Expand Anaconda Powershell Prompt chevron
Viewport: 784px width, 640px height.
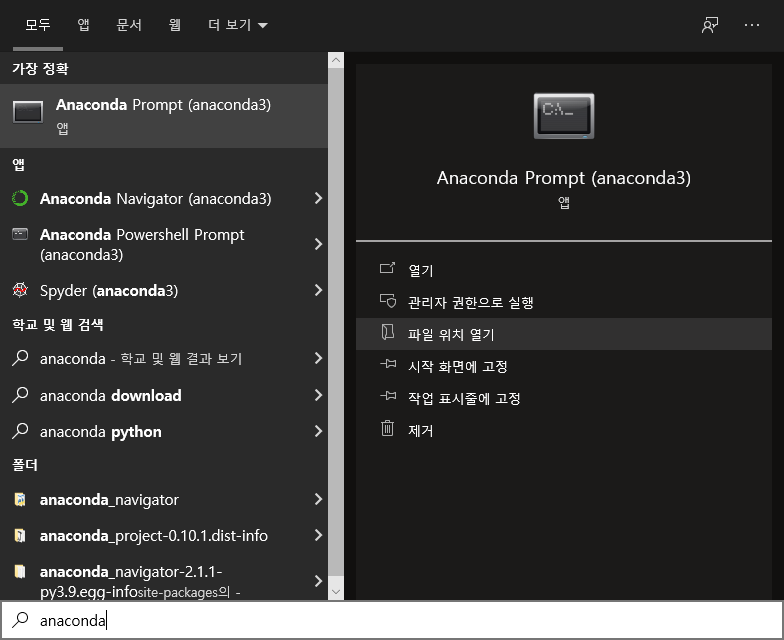click(318, 244)
